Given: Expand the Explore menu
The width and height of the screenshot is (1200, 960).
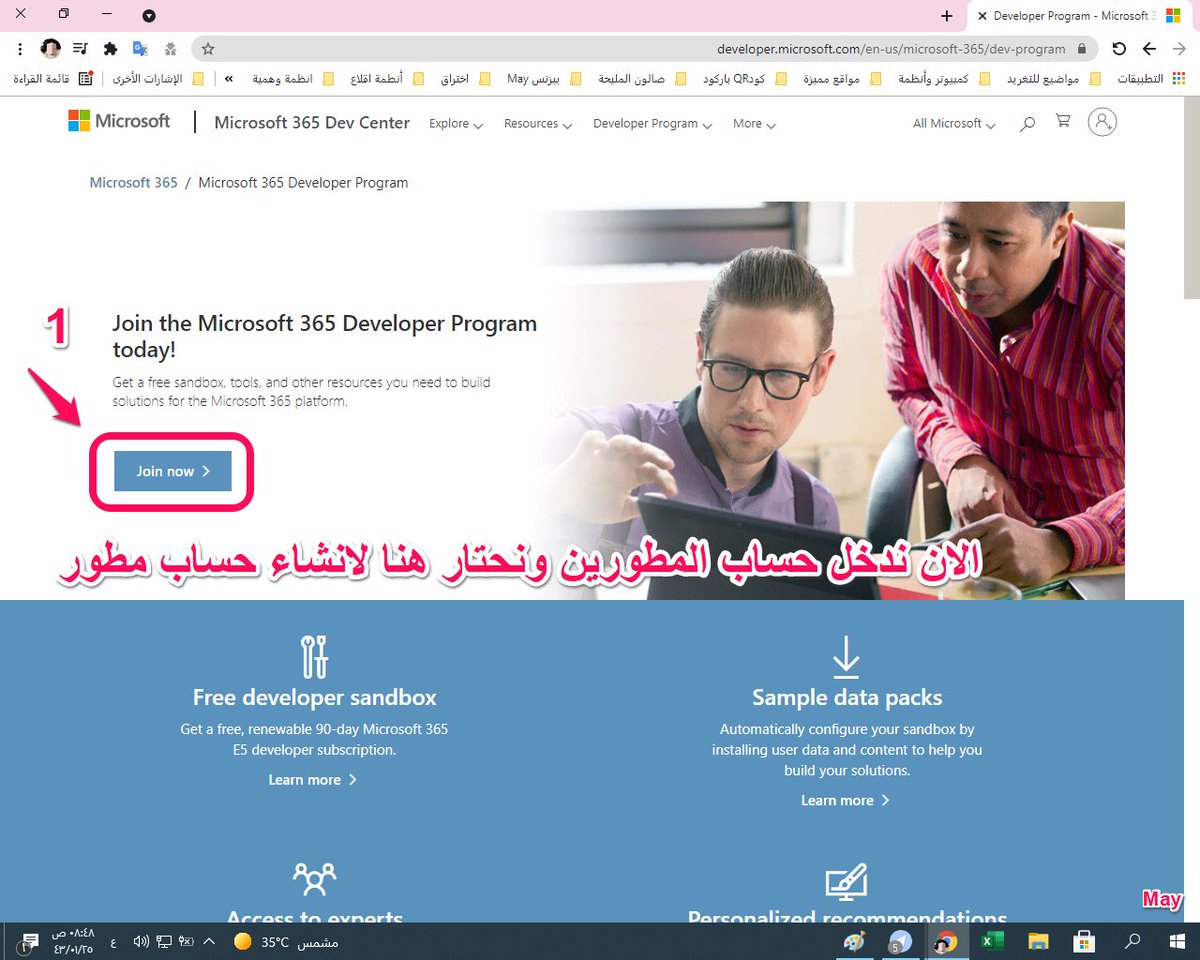Looking at the screenshot, I should 456,124.
